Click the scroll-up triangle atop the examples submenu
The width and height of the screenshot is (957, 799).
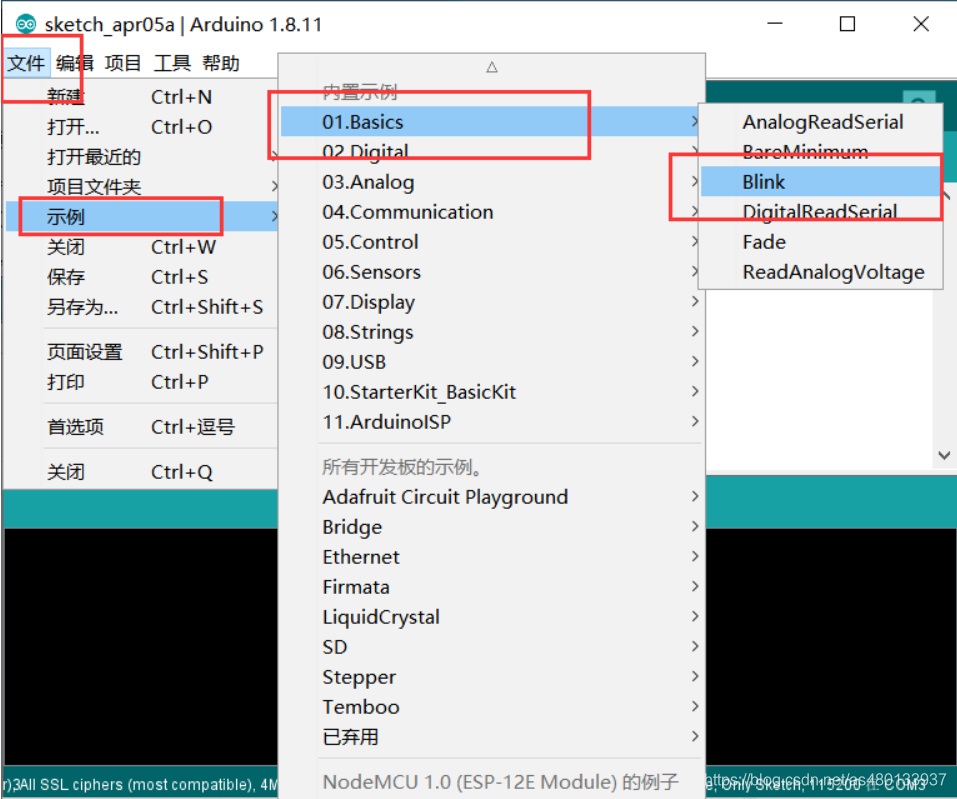tap(491, 67)
